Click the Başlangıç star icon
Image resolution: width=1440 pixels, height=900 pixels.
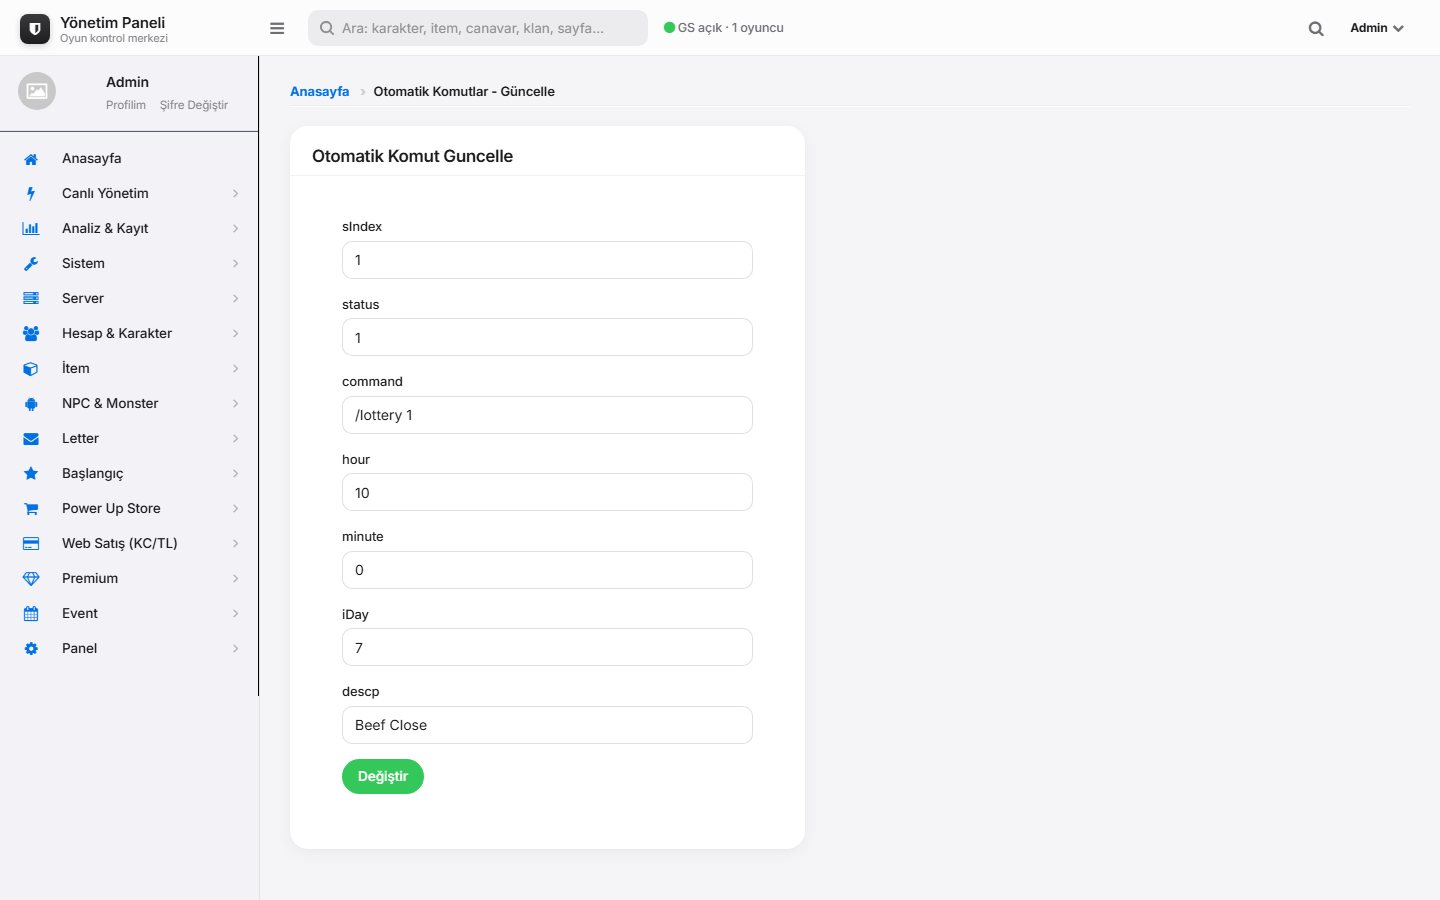tap(31, 474)
